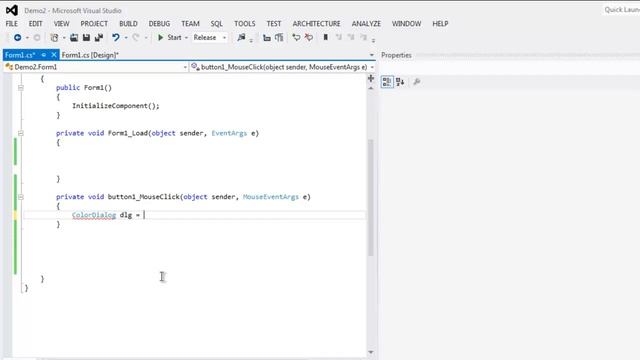Undo the last edit with the Undo icon

point(116,38)
